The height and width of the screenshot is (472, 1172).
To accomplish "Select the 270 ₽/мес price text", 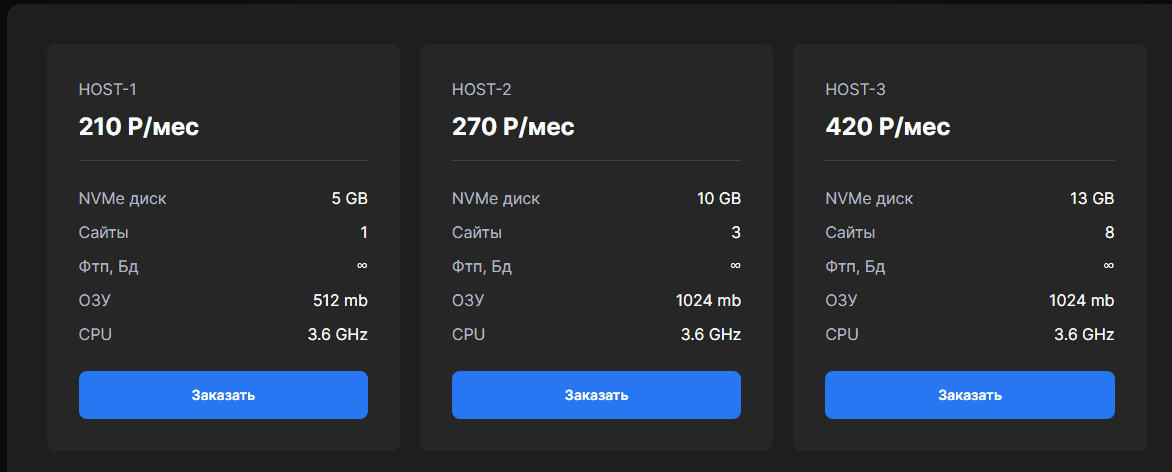I will point(513,128).
